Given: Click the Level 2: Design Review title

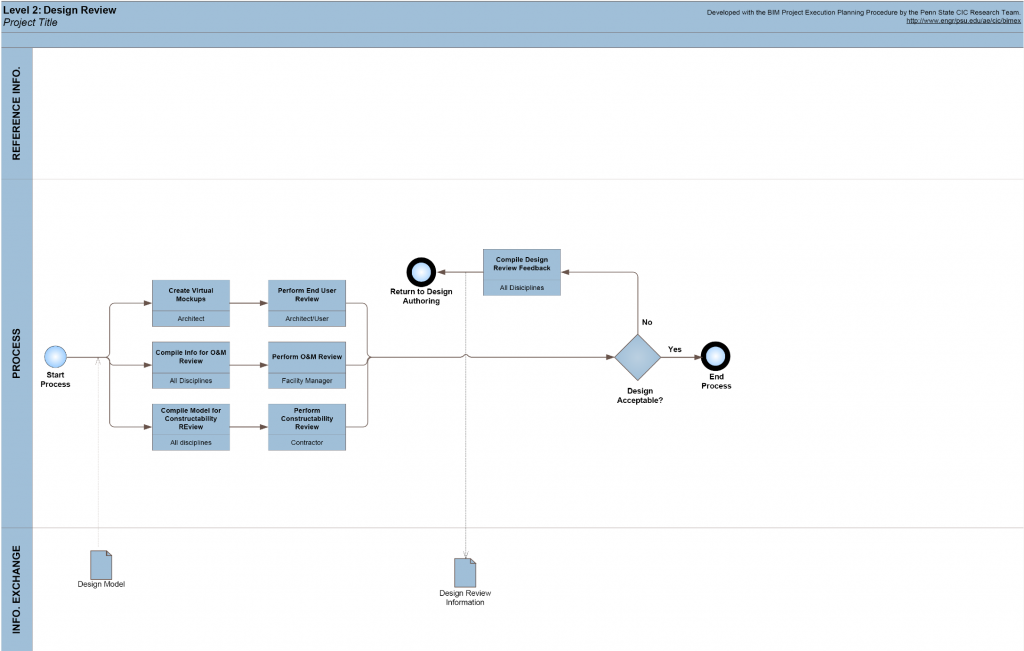Looking at the screenshot, I should (60, 10).
